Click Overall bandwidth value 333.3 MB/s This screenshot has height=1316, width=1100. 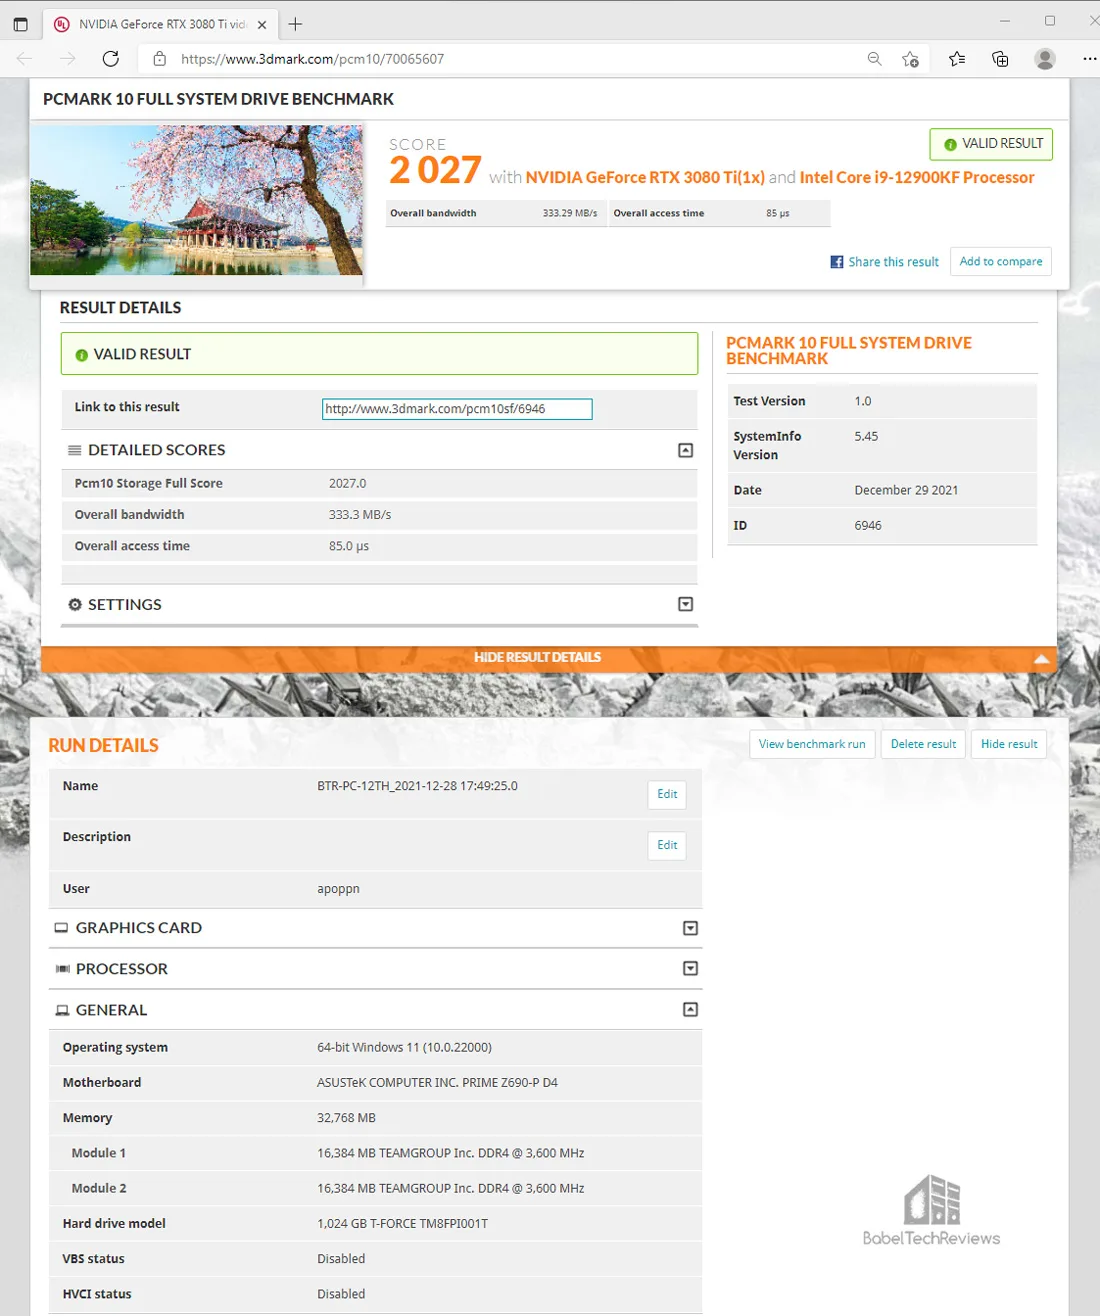click(x=360, y=515)
